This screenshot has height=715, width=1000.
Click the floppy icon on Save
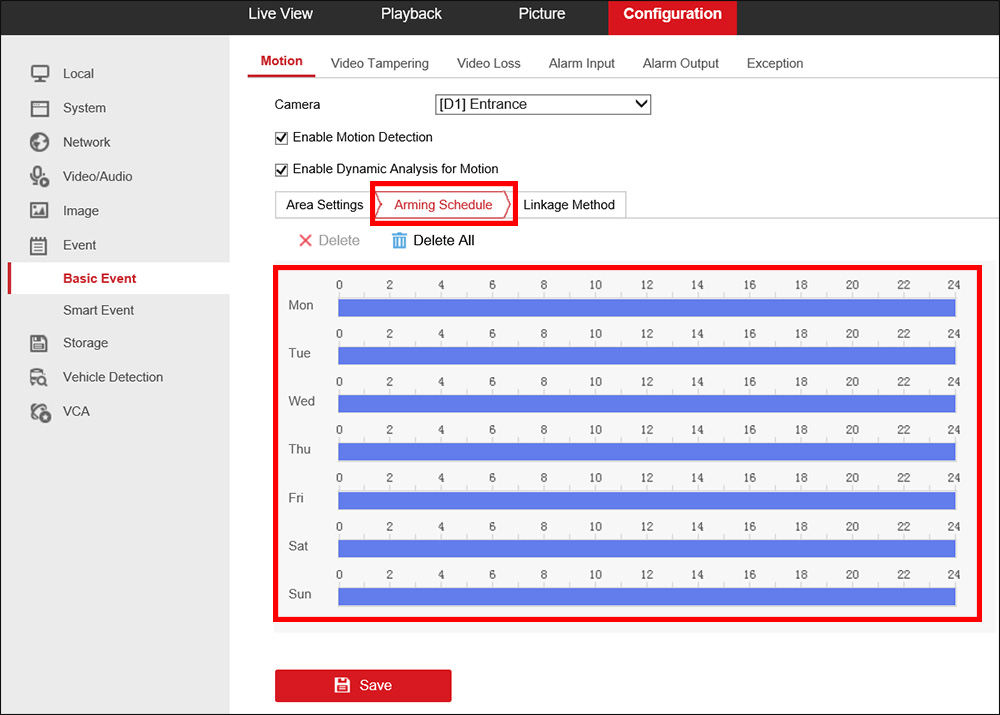pos(342,685)
